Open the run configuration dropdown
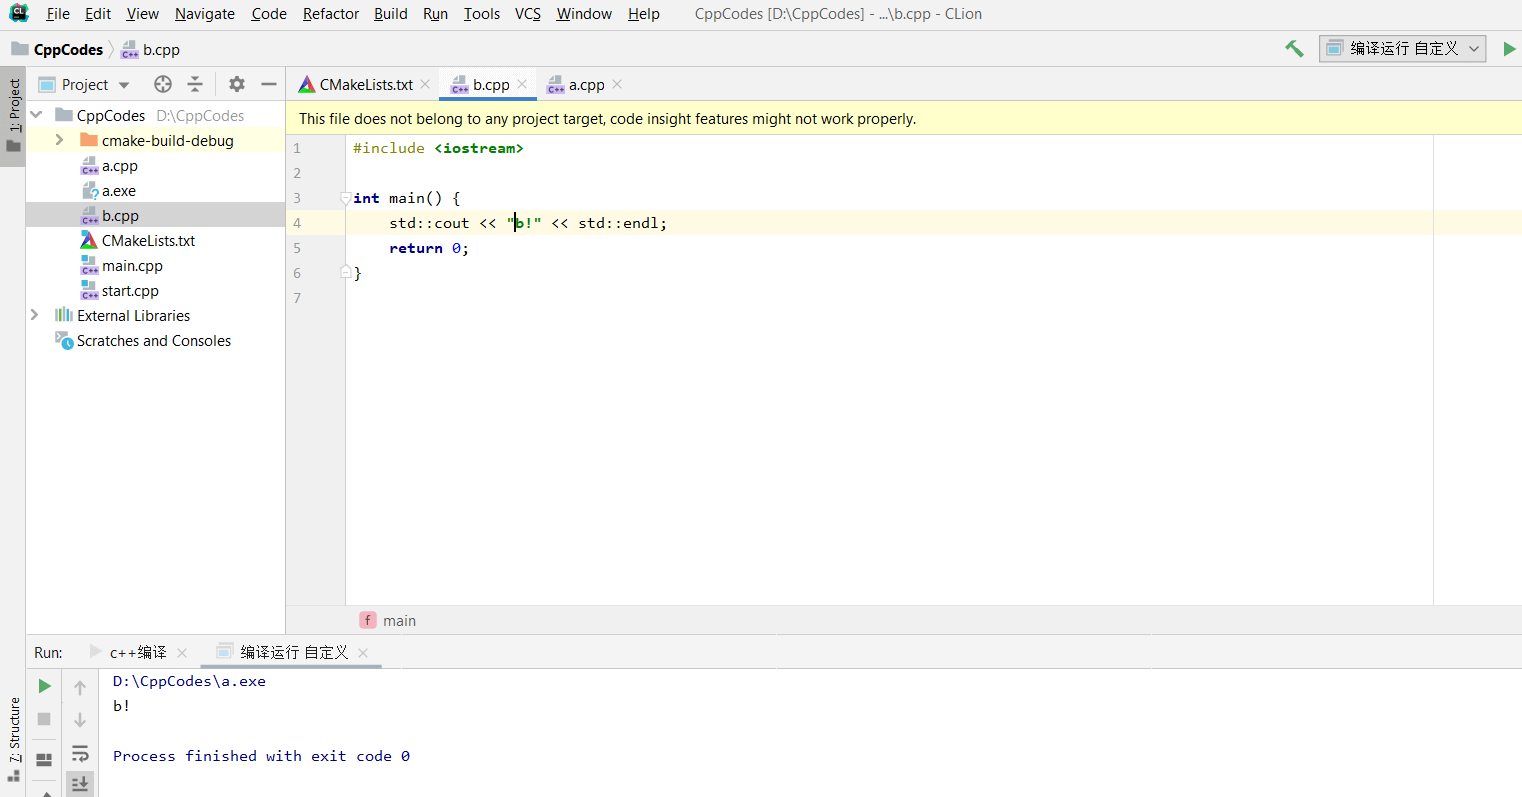The width and height of the screenshot is (1522, 797). (1402, 49)
